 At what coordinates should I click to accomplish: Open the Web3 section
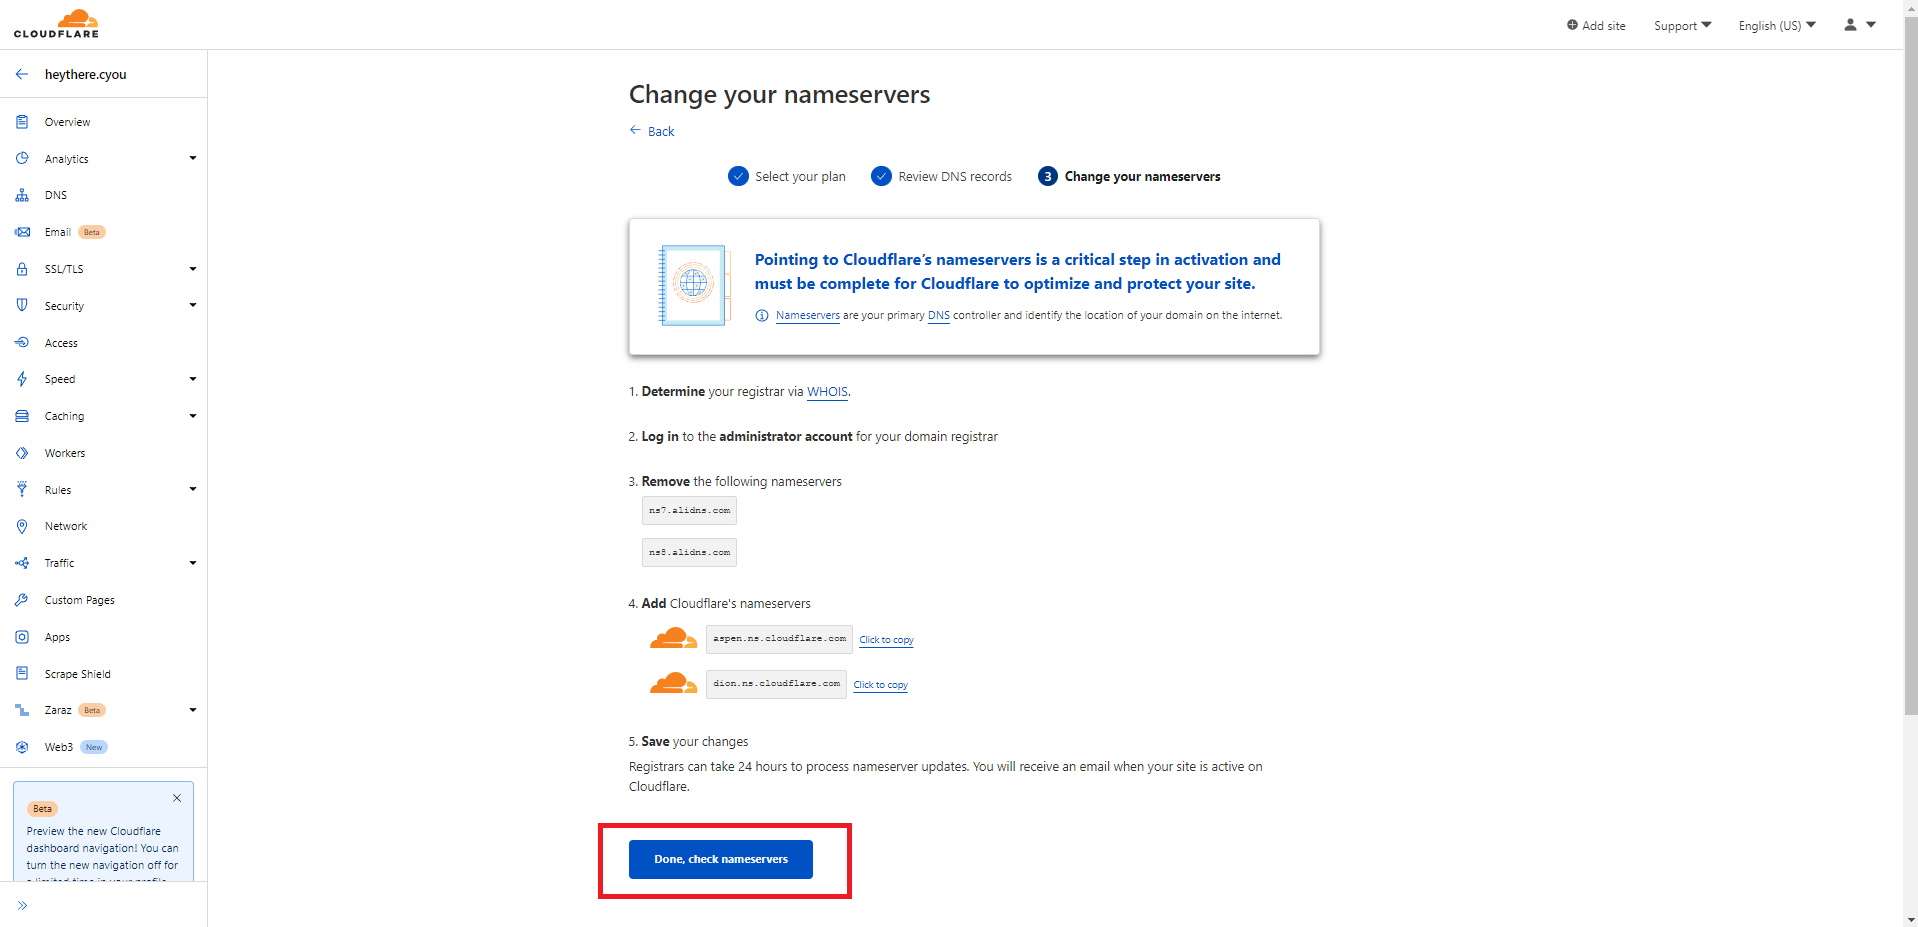coord(59,747)
